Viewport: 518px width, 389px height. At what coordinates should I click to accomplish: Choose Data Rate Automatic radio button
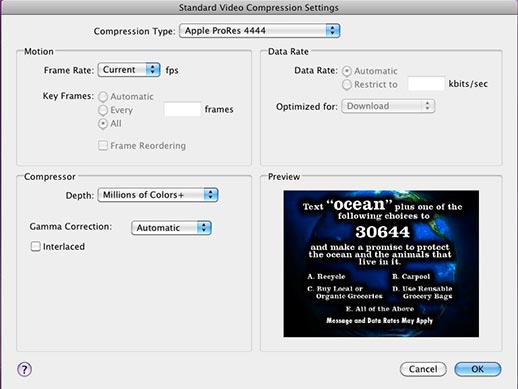pos(347,71)
